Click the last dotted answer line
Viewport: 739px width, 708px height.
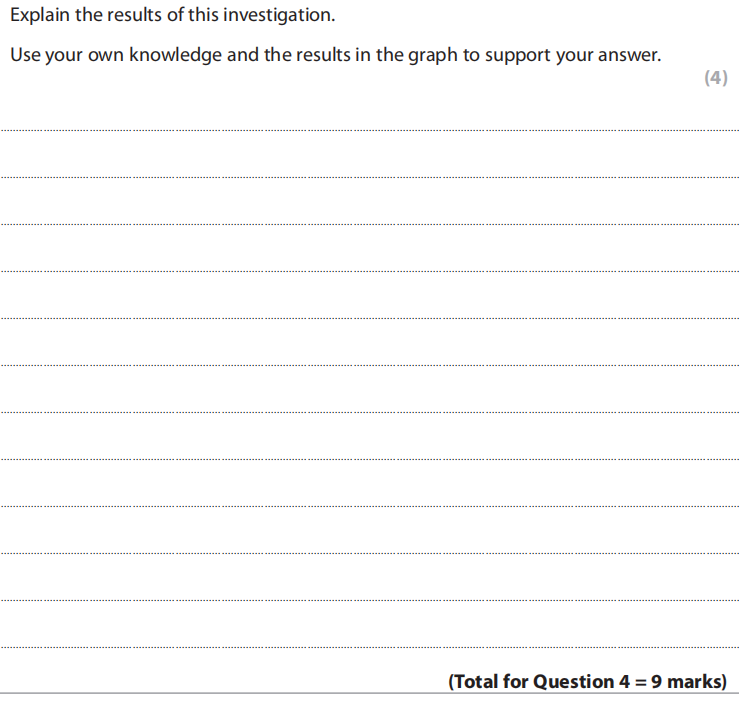point(370,647)
